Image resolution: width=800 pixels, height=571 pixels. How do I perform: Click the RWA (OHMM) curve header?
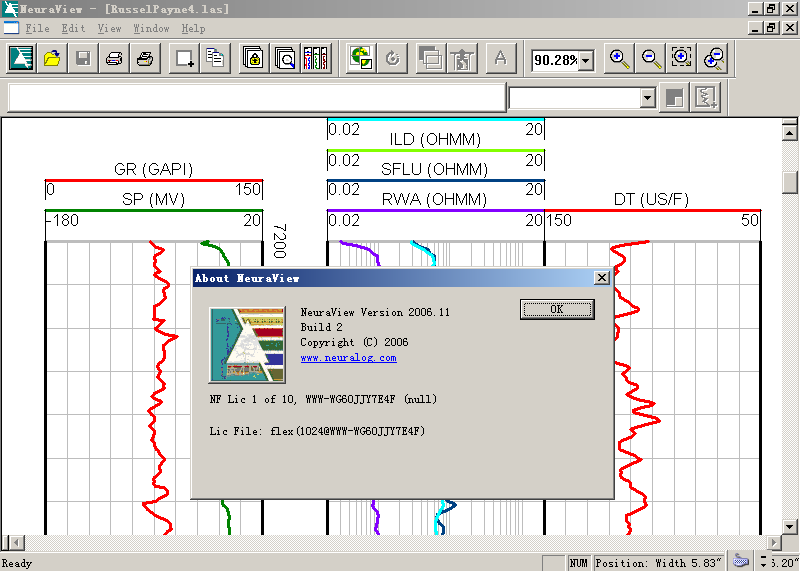tap(435, 199)
